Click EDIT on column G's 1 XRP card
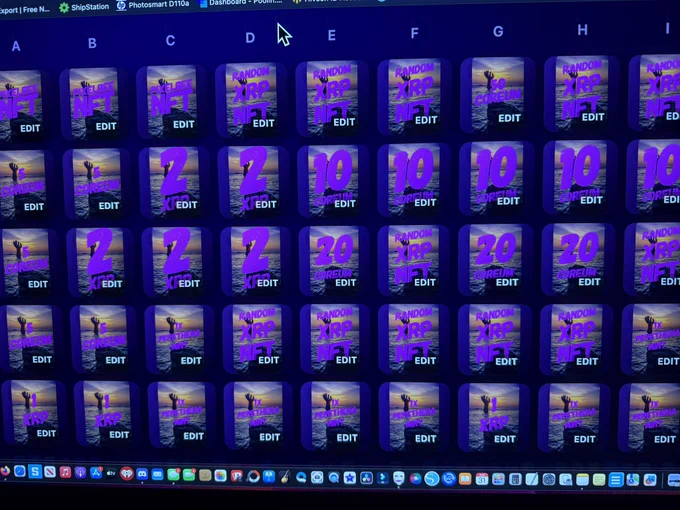680x510 pixels. tap(505, 439)
